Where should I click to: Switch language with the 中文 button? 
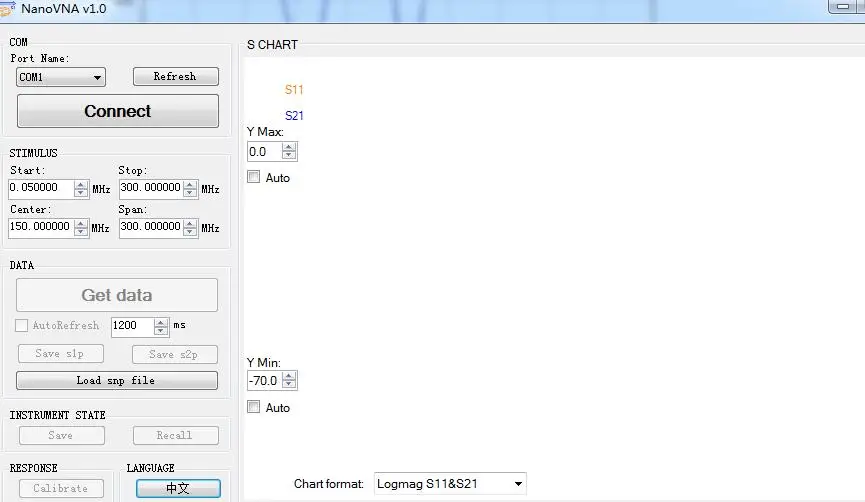pyautogui.click(x=178, y=488)
